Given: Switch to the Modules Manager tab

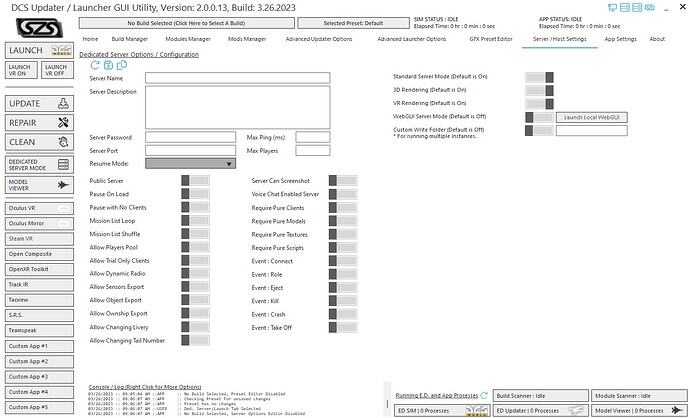Looking at the screenshot, I should (188, 39).
